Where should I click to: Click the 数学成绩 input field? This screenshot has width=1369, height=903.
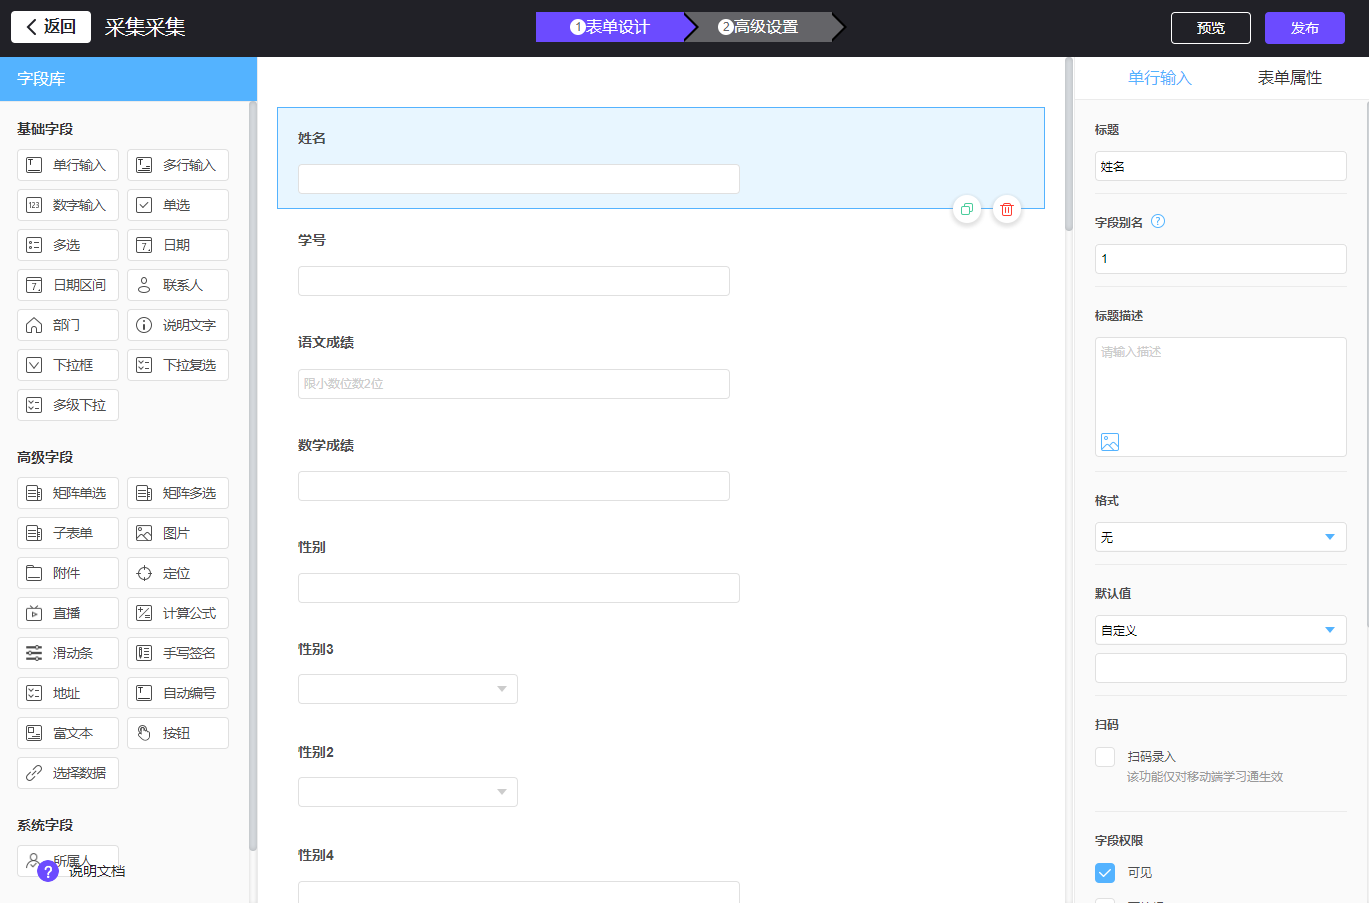click(x=514, y=486)
